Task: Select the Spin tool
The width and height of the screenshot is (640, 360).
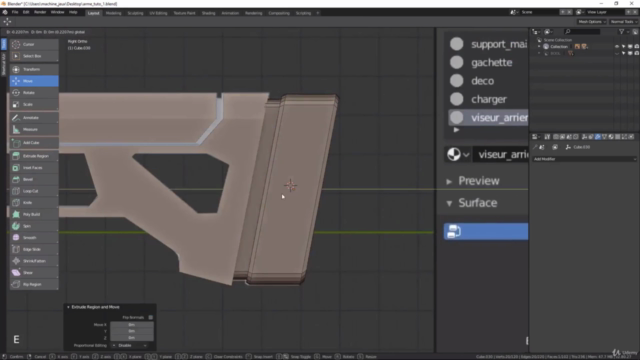Action: [x=34, y=226]
